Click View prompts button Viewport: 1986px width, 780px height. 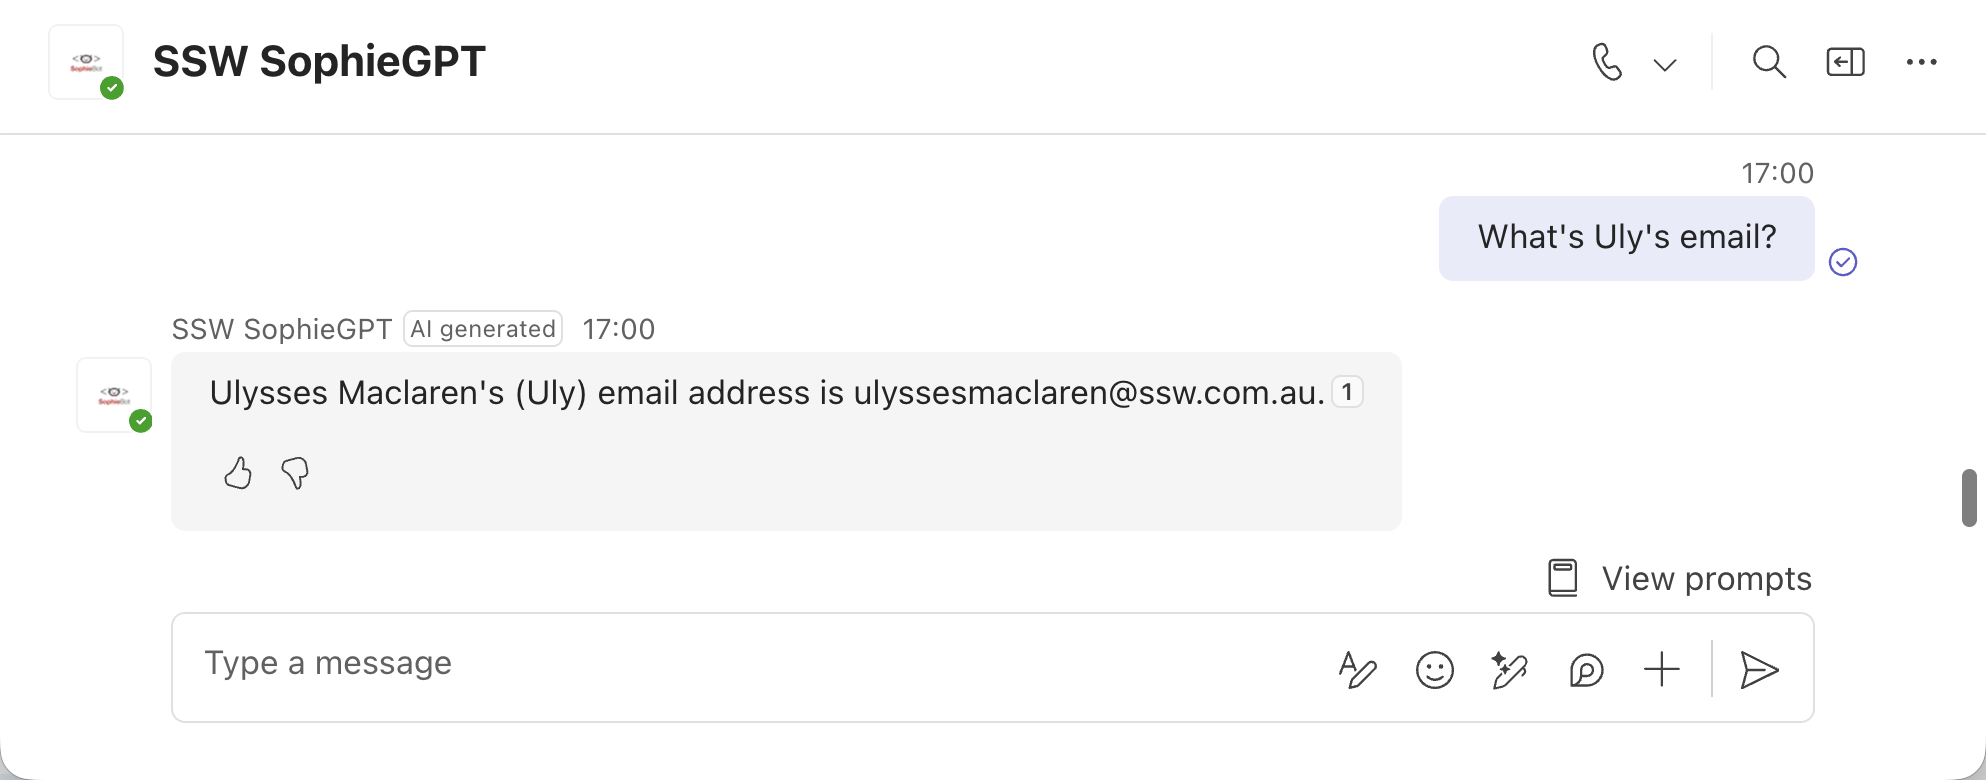[1680, 578]
